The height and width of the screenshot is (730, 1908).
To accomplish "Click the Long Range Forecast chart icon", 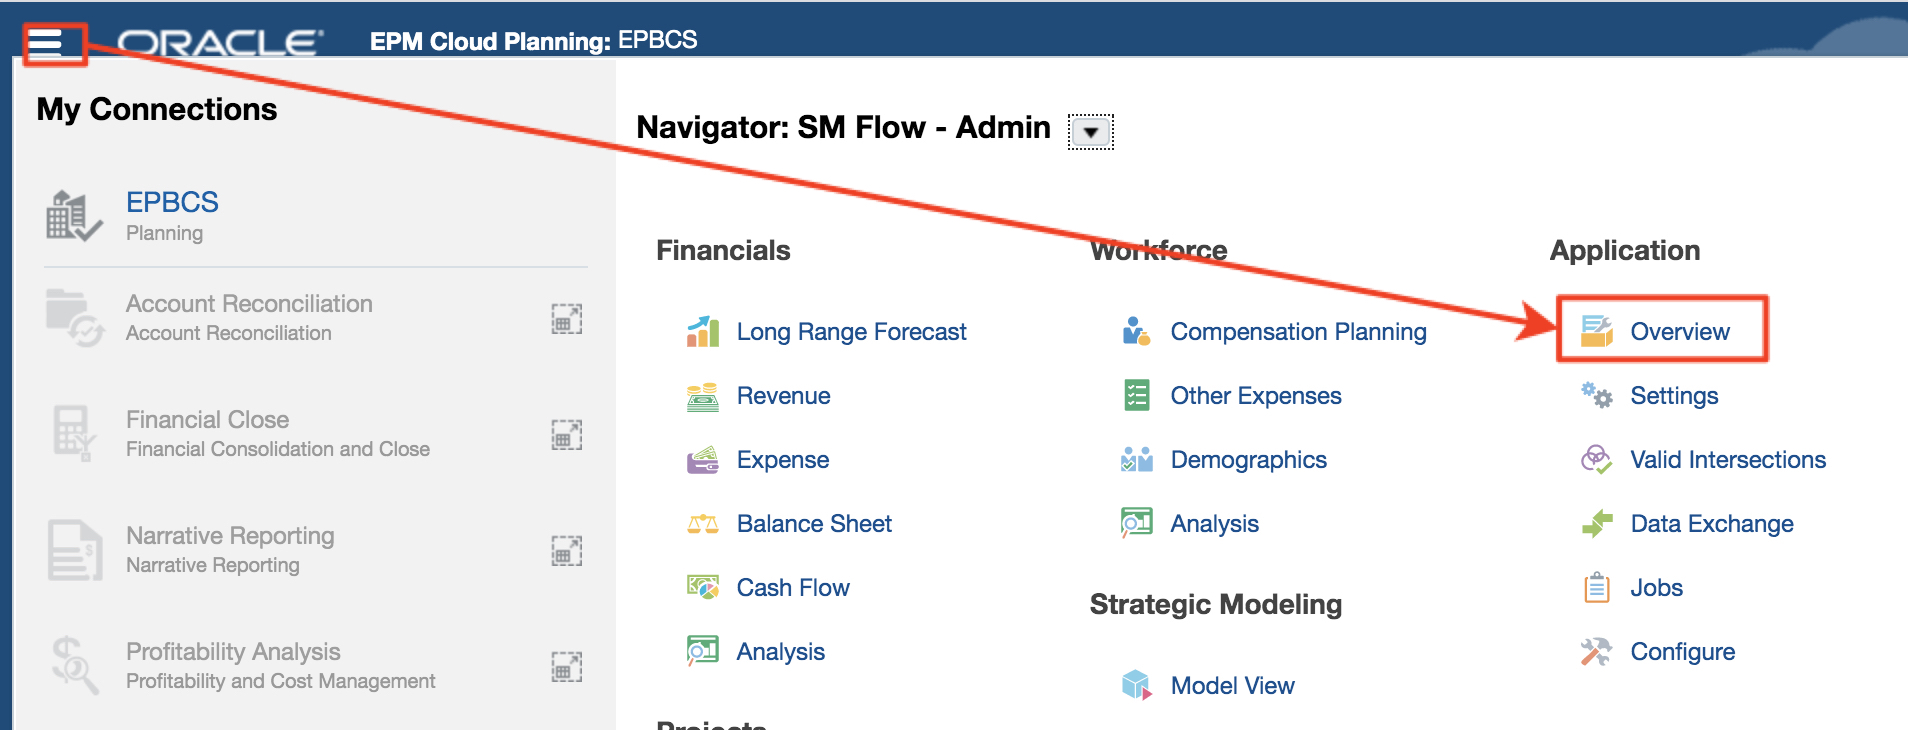I will [x=703, y=331].
